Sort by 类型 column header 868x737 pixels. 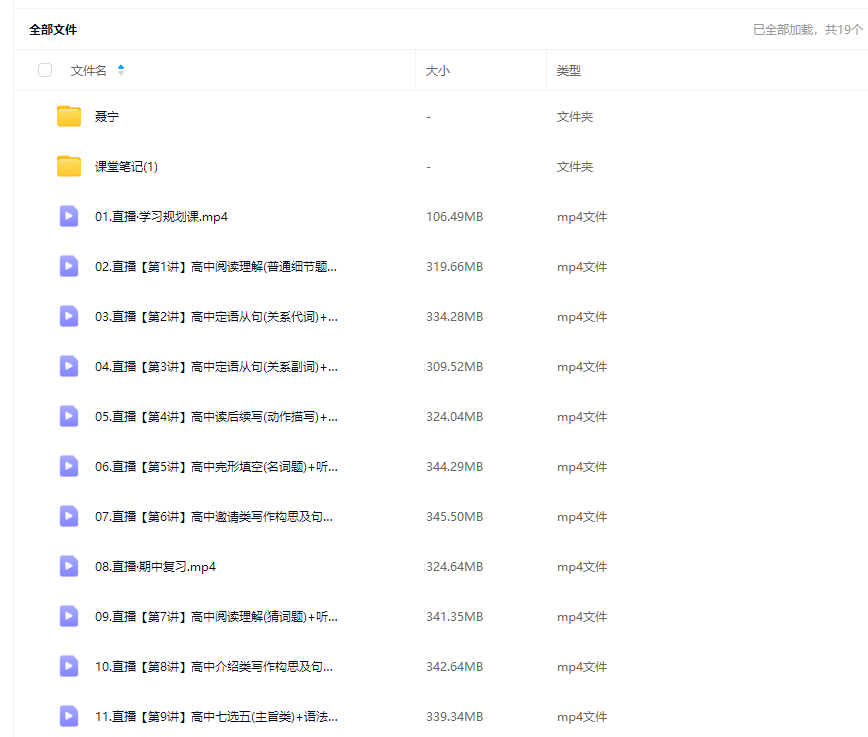[x=569, y=71]
